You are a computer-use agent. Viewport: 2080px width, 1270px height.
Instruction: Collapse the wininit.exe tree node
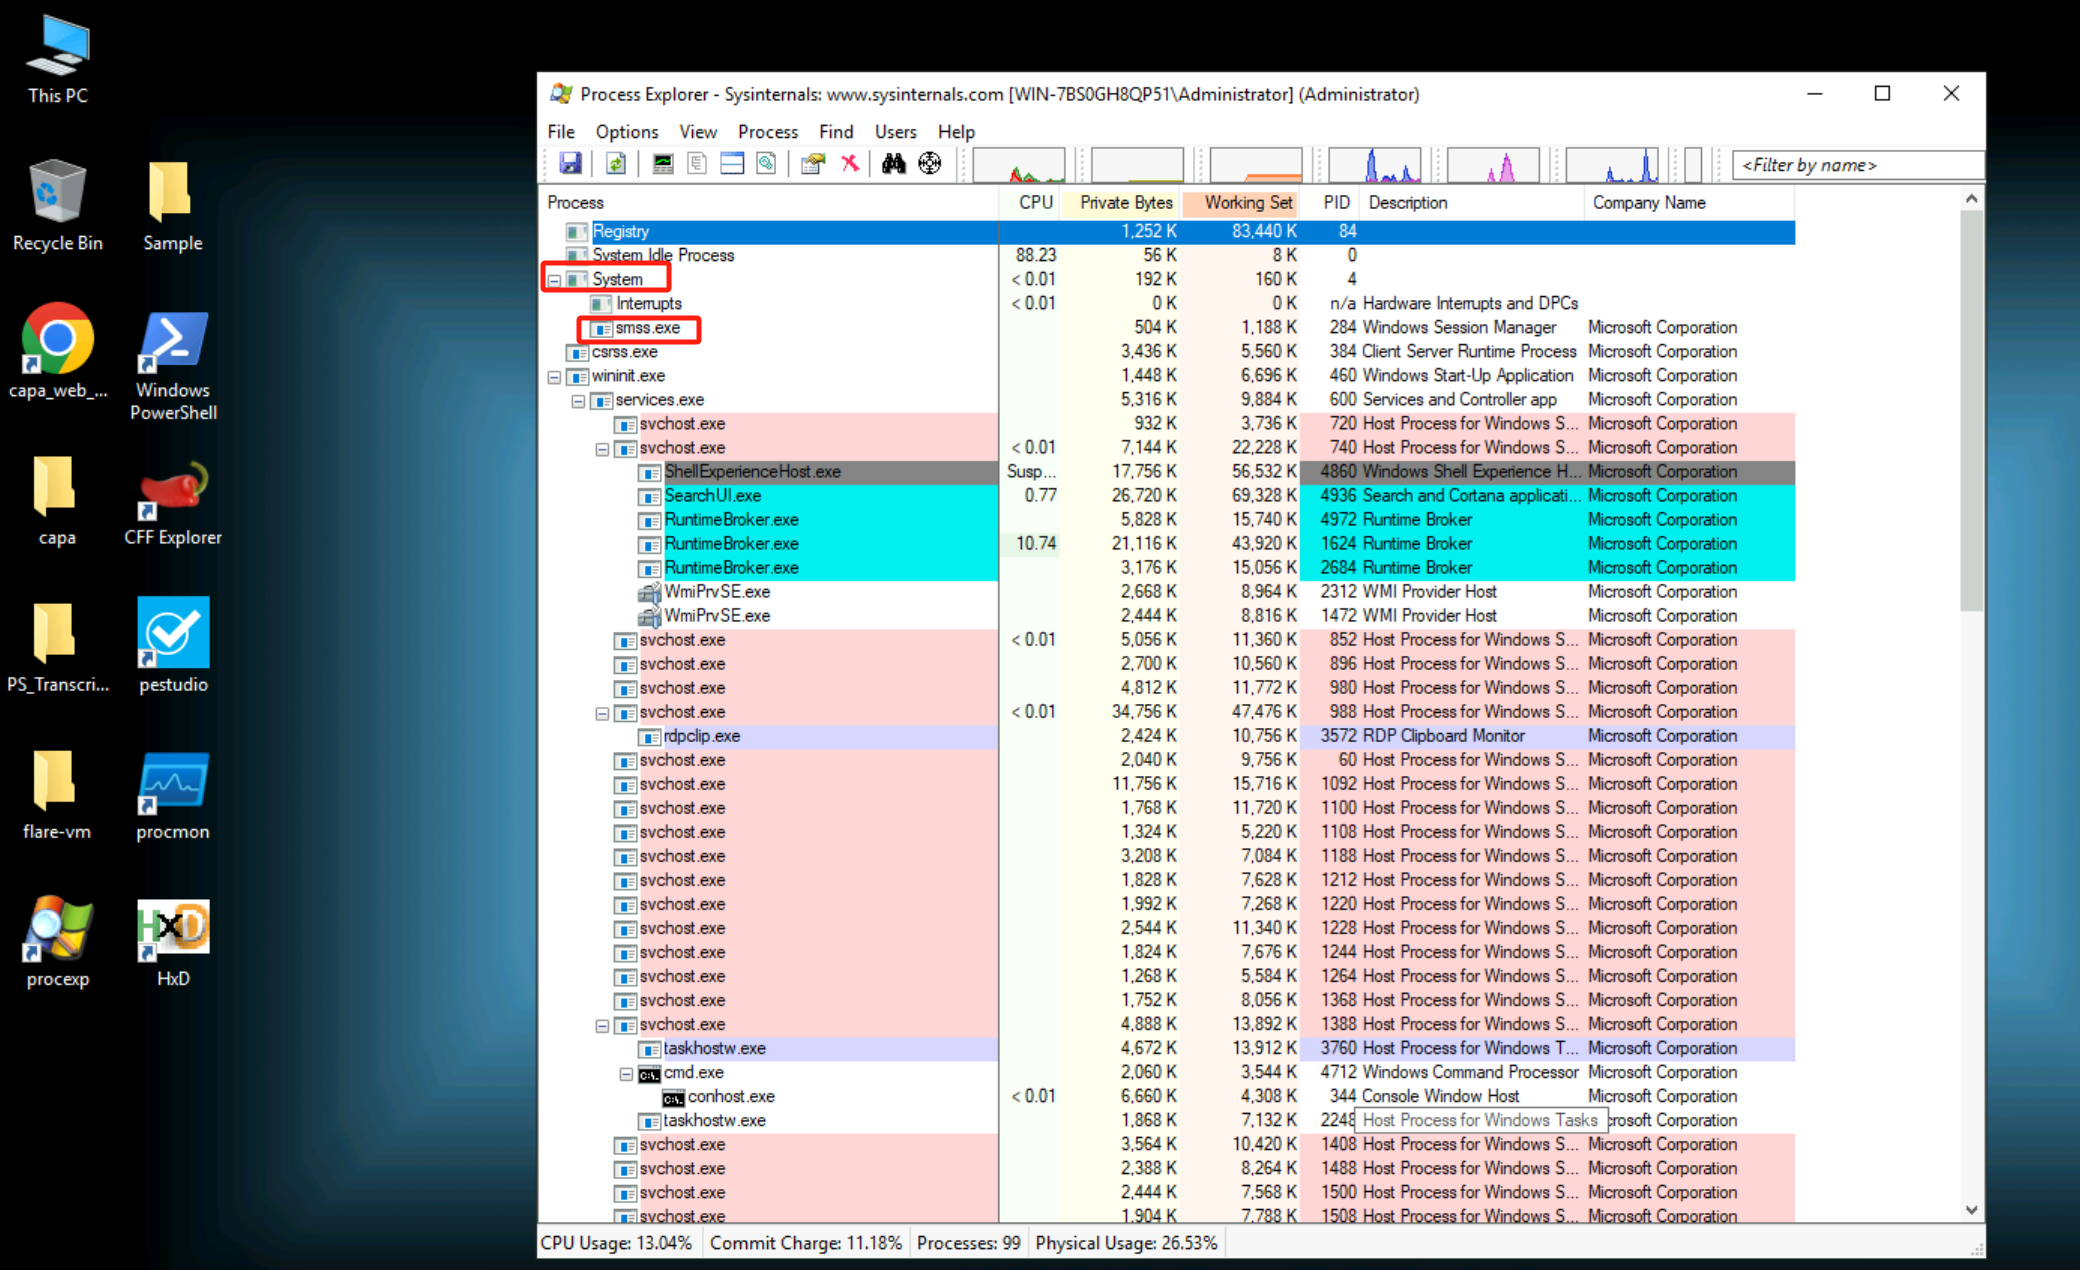554,377
